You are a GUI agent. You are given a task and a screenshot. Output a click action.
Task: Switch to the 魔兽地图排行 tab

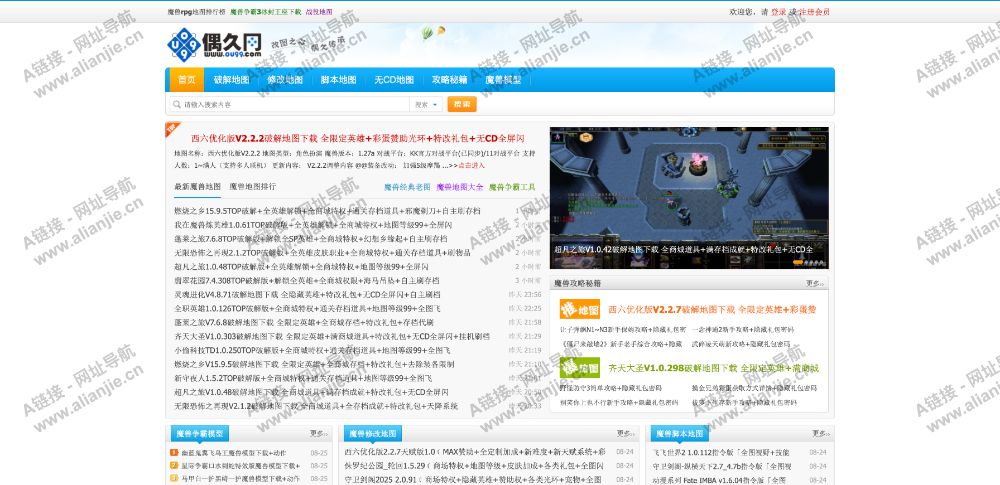253,186
